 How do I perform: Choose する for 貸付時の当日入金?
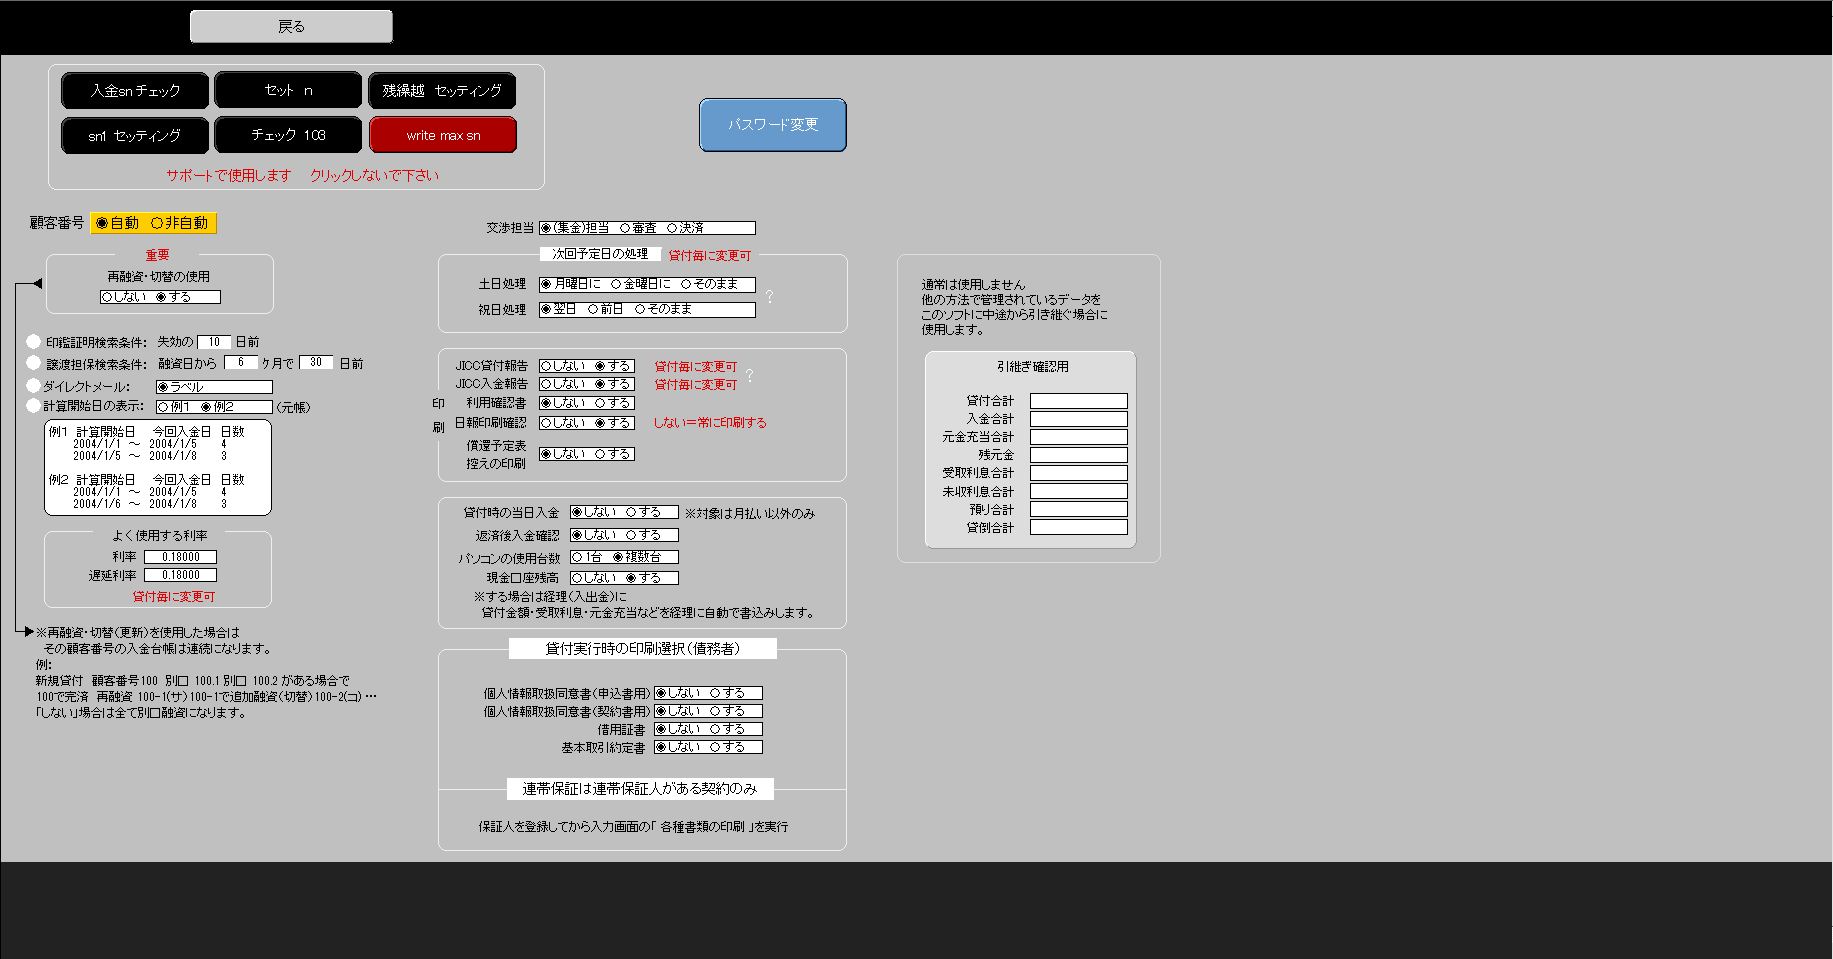(643, 512)
